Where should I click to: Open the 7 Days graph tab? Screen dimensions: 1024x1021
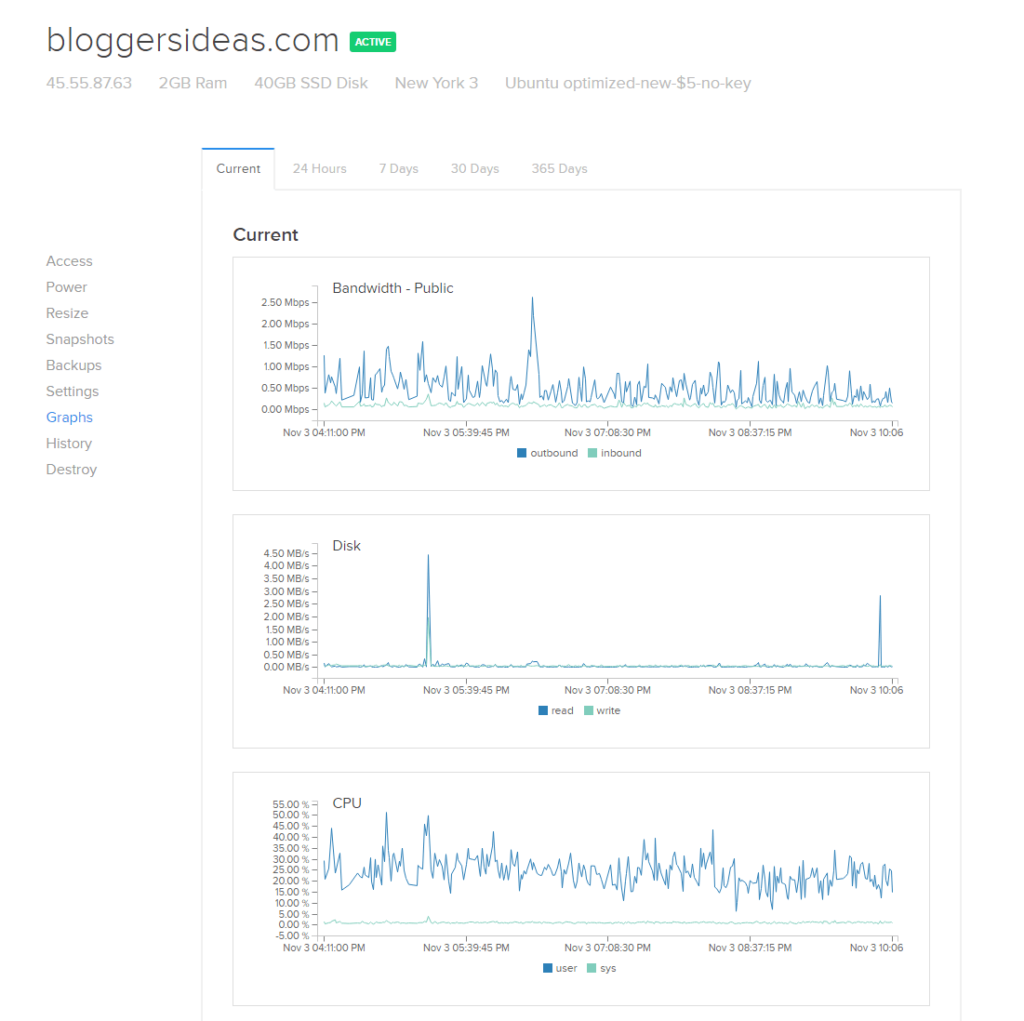coord(398,169)
